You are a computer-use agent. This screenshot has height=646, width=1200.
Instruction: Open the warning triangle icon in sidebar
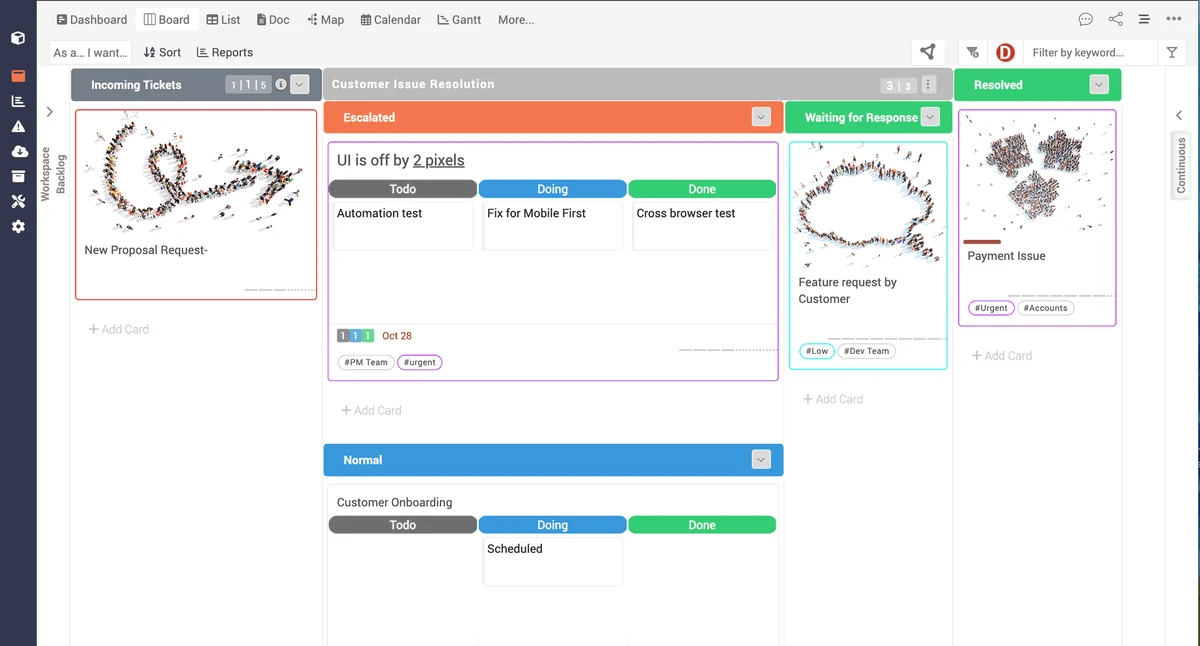18,126
